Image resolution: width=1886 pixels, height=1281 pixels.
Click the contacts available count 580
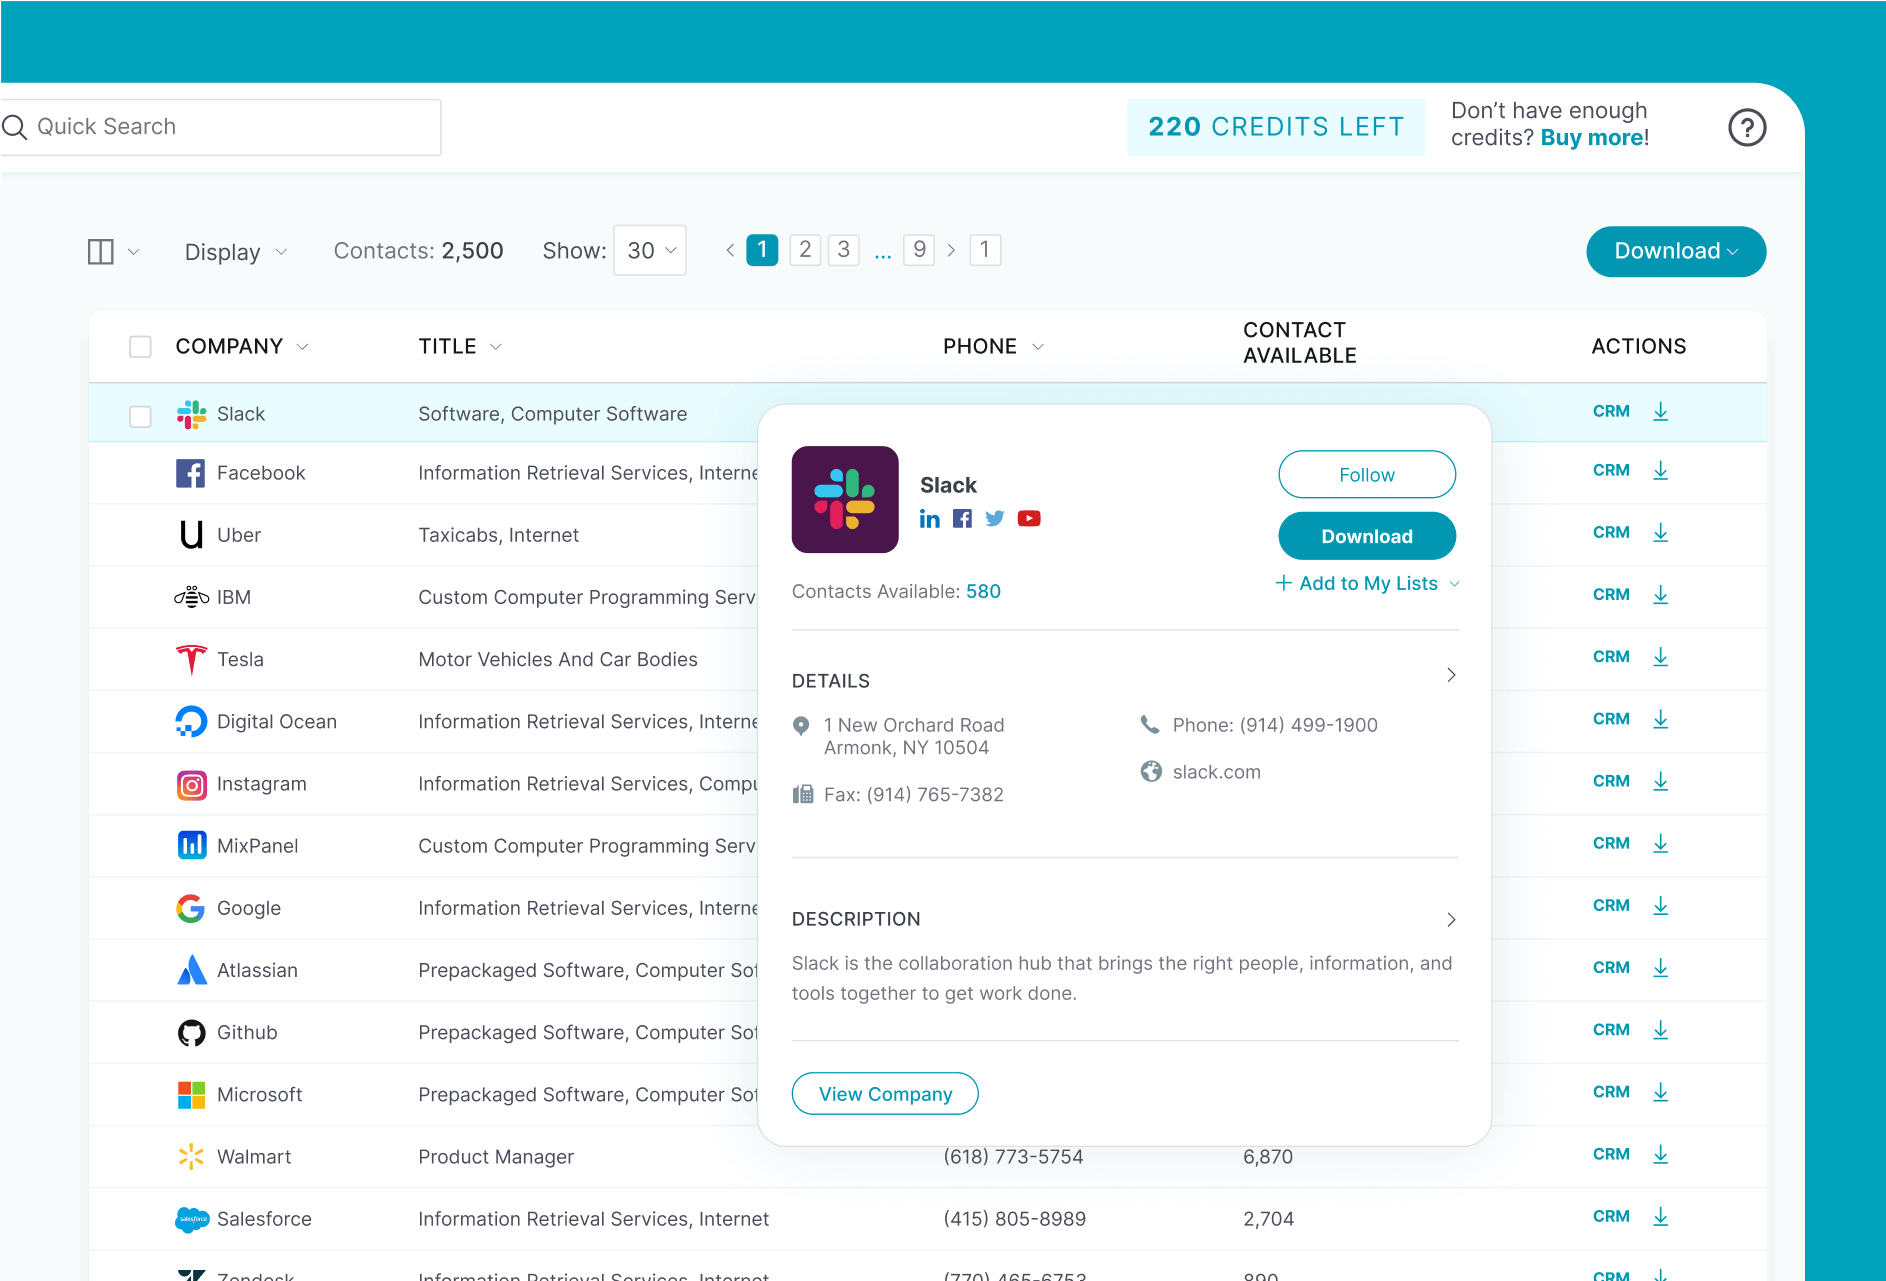(x=983, y=591)
